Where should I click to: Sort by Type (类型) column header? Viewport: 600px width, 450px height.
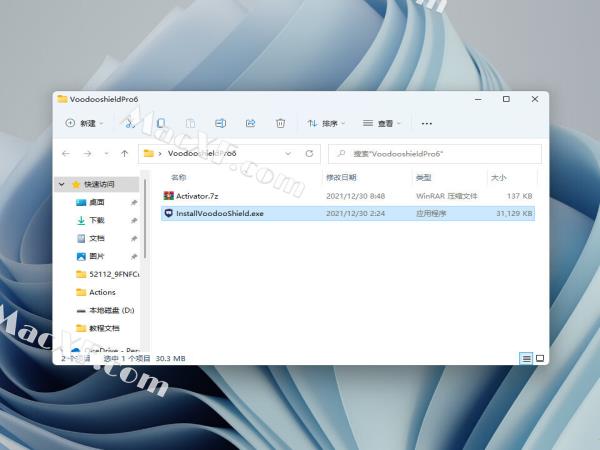coord(424,178)
